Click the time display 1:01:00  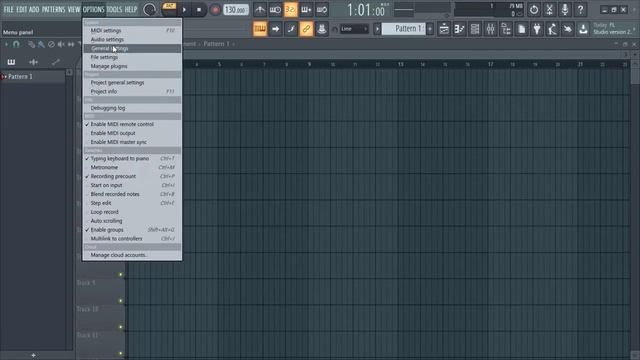point(366,10)
